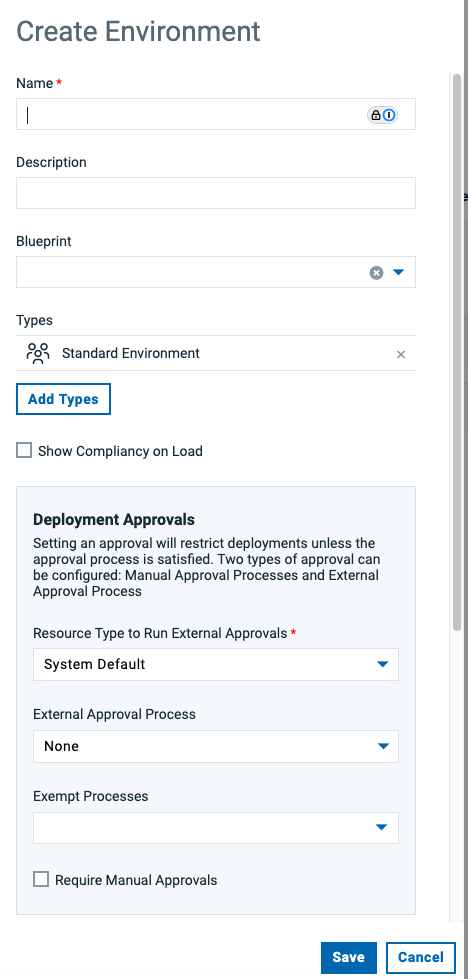Focus the Name input field

point(216,114)
